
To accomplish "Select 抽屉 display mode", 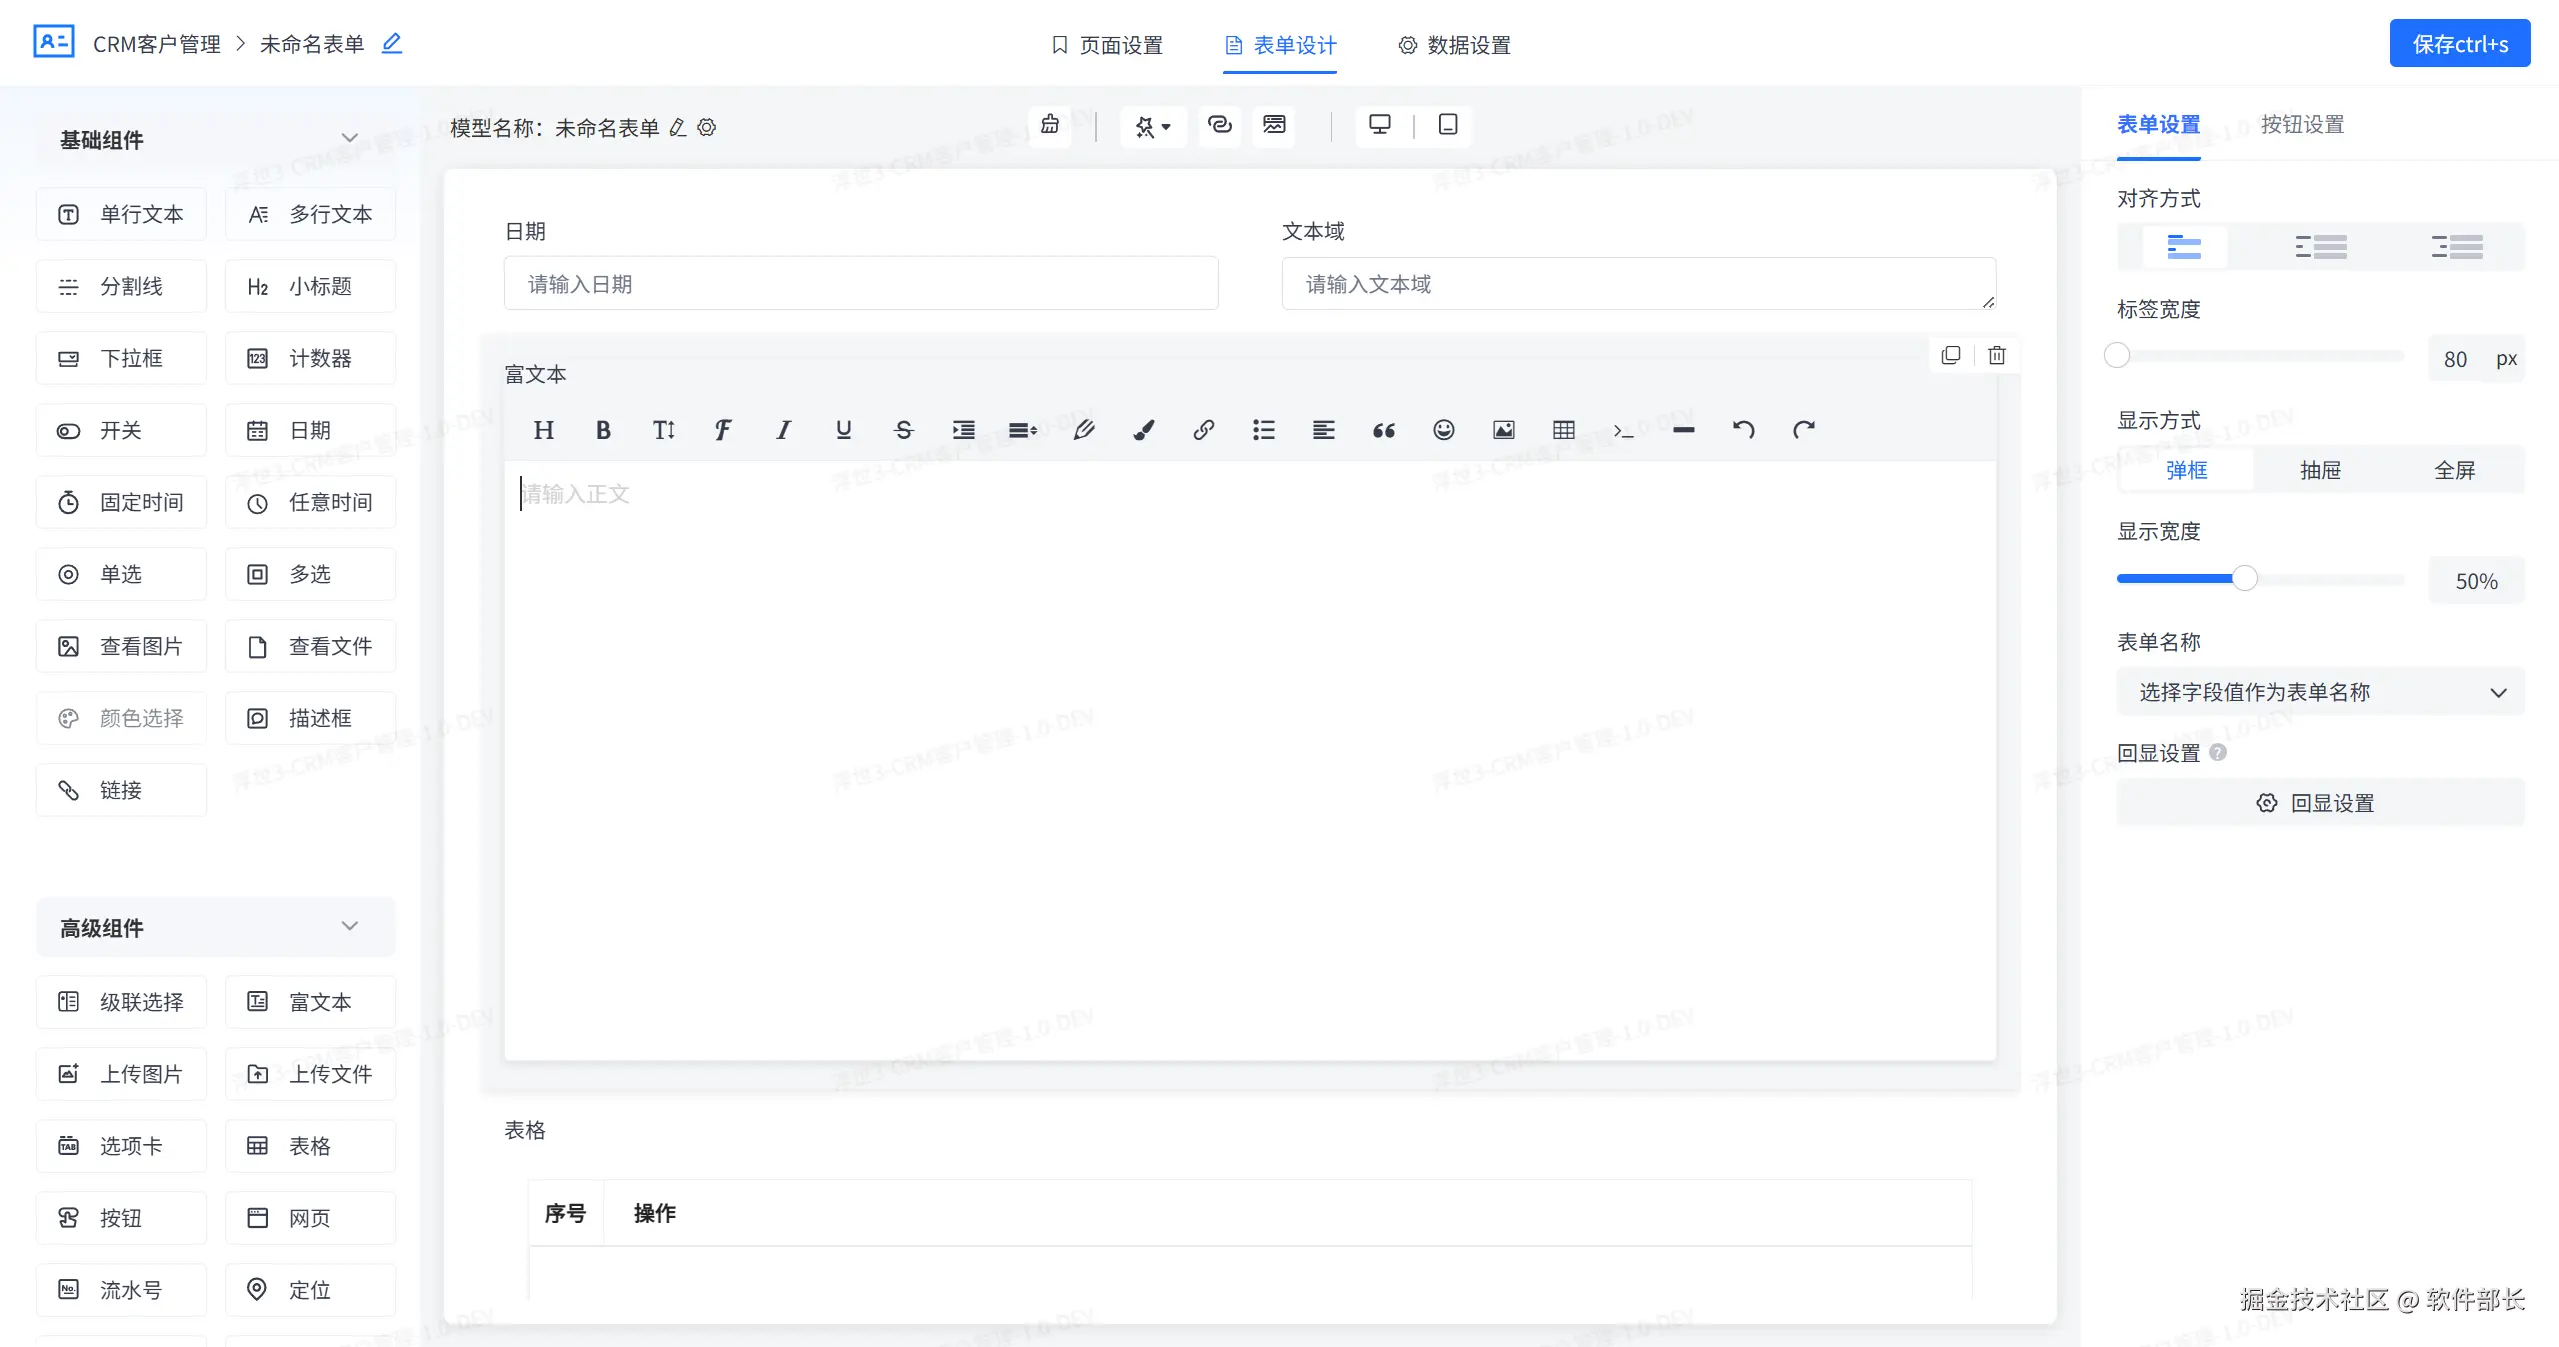I will pyautogui.click(x=2320, y=470).
